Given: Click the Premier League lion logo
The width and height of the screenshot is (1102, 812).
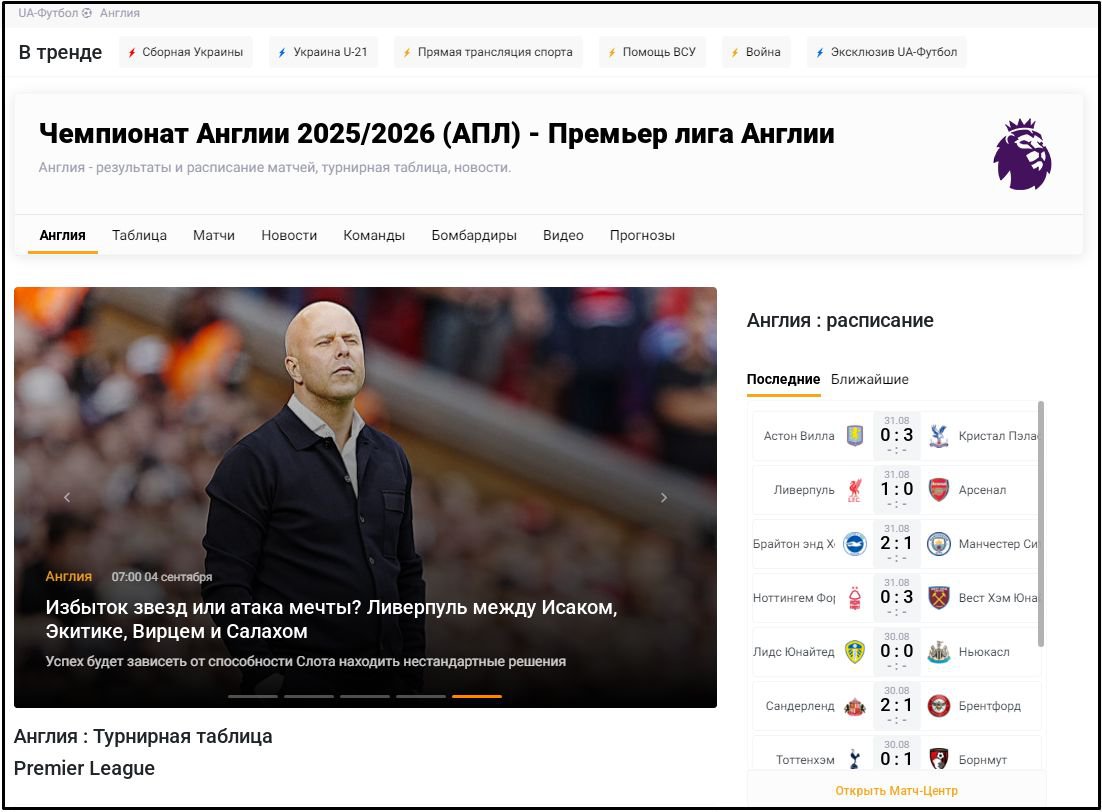Looking at the screenshot, I should coord(1022,154).
